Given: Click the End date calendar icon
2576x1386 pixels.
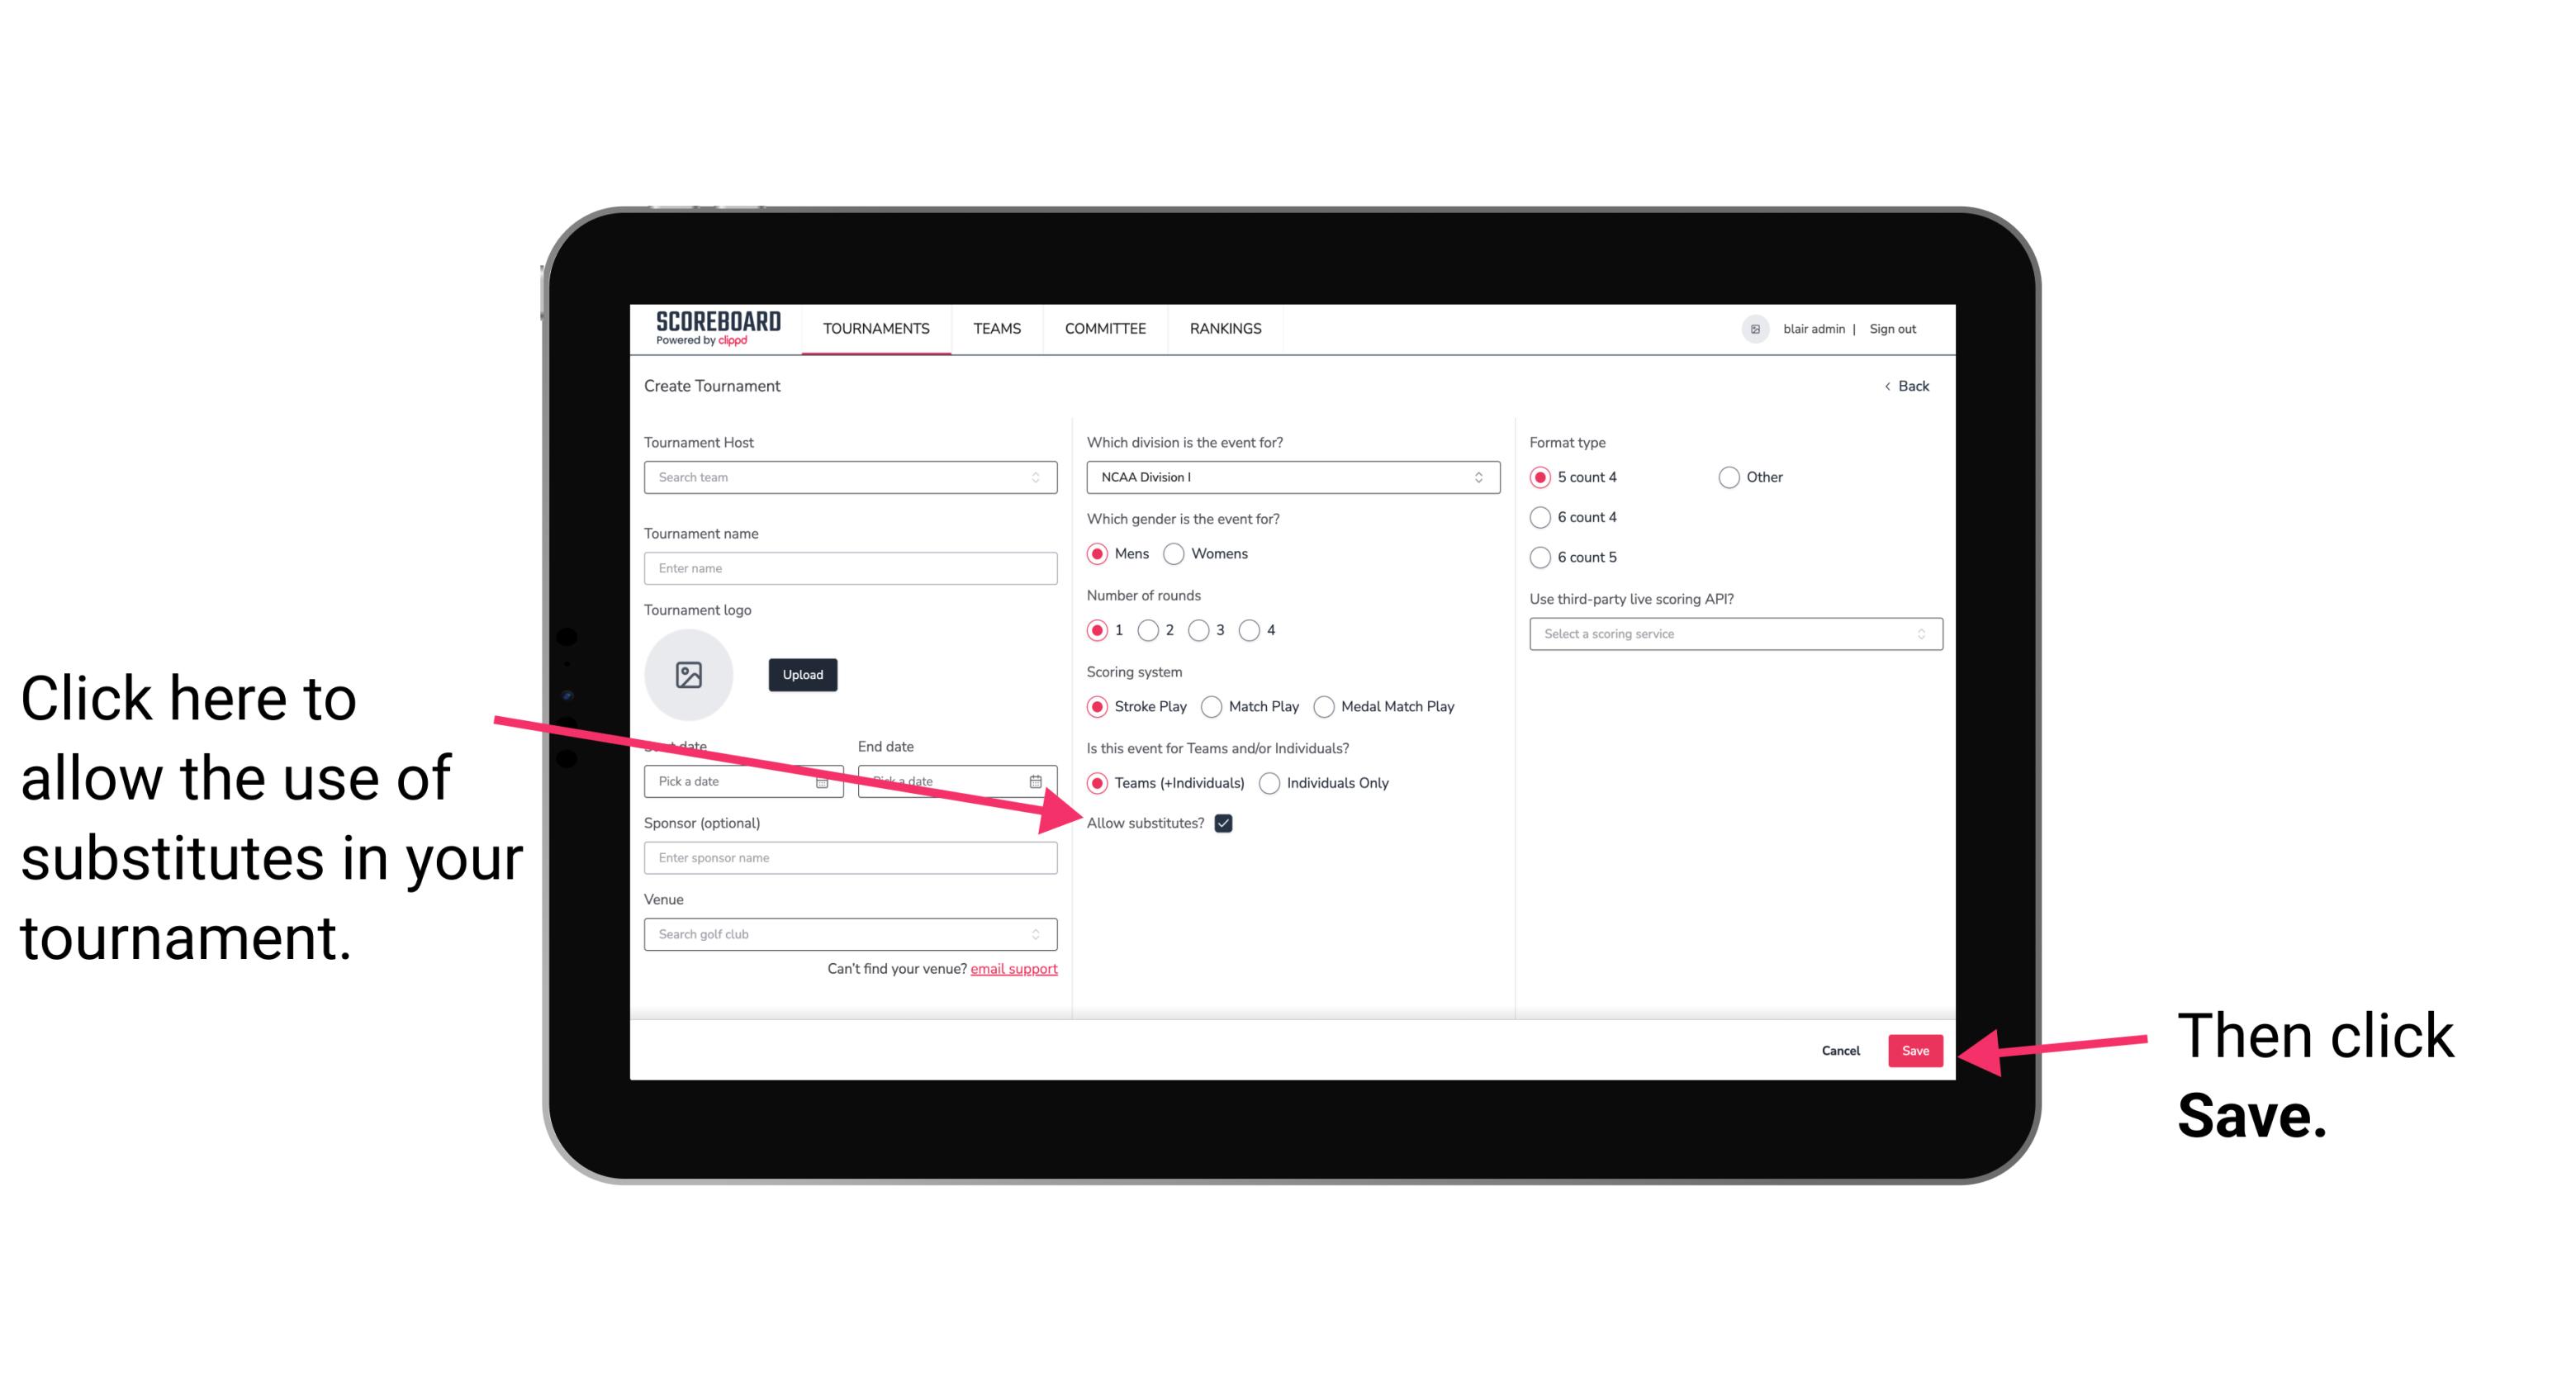Looking at the screenshot, I should pos(1039,780).
